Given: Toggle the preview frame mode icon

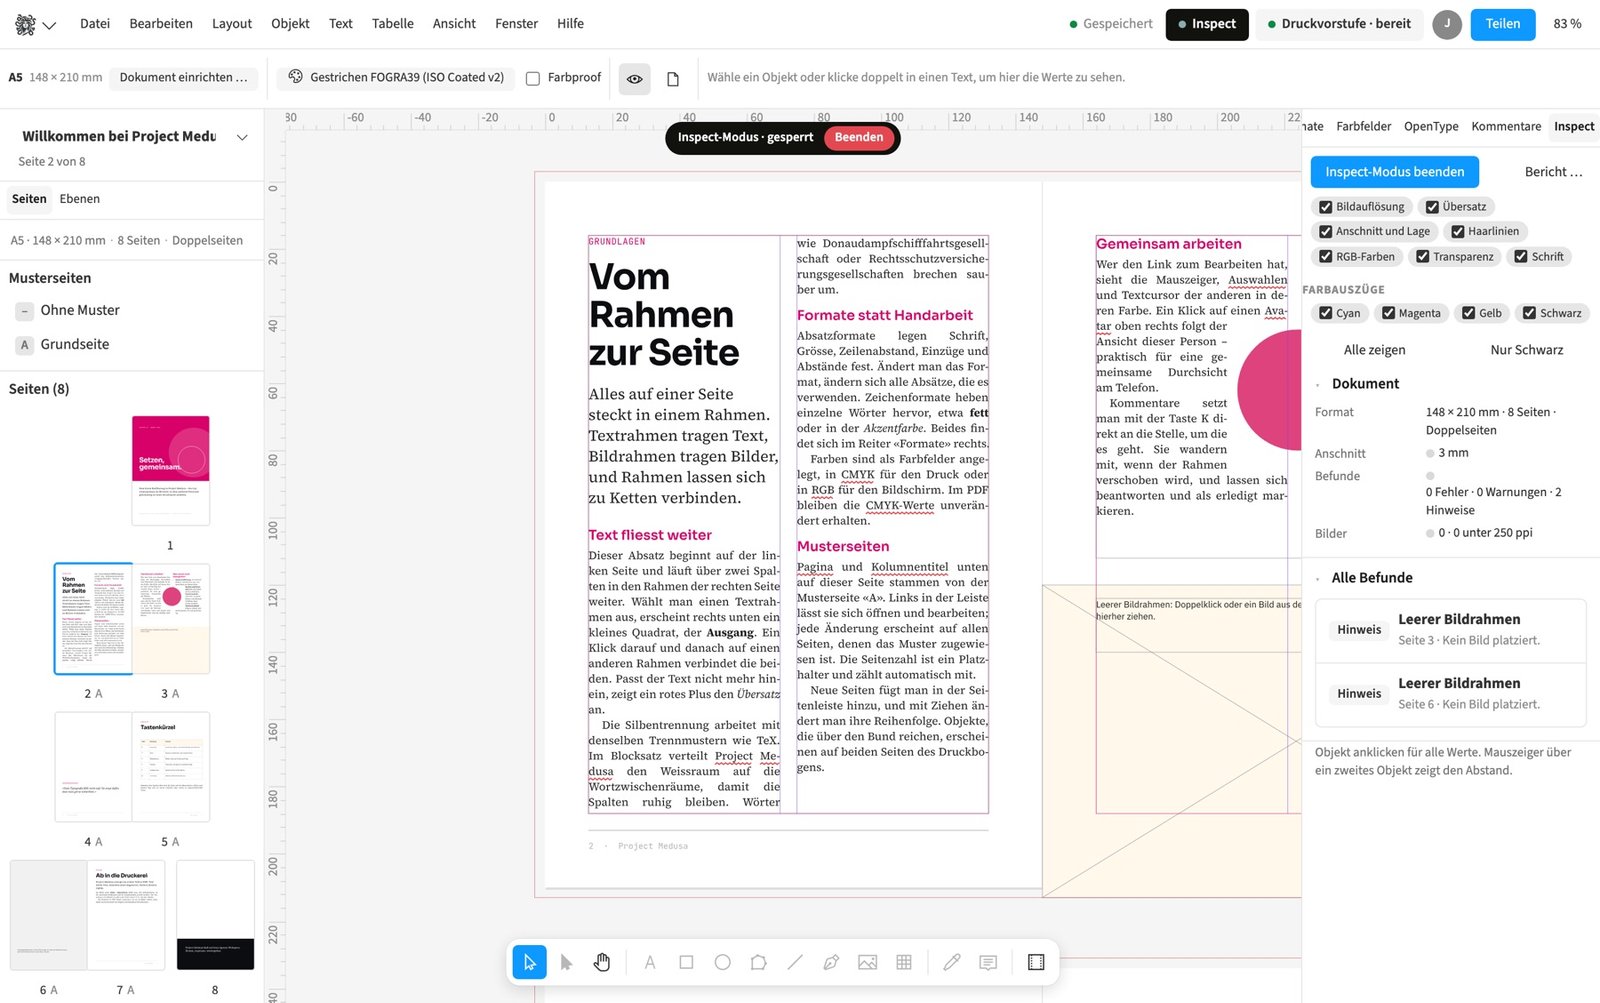Looking at the screenshot, I should point(1036,962).
